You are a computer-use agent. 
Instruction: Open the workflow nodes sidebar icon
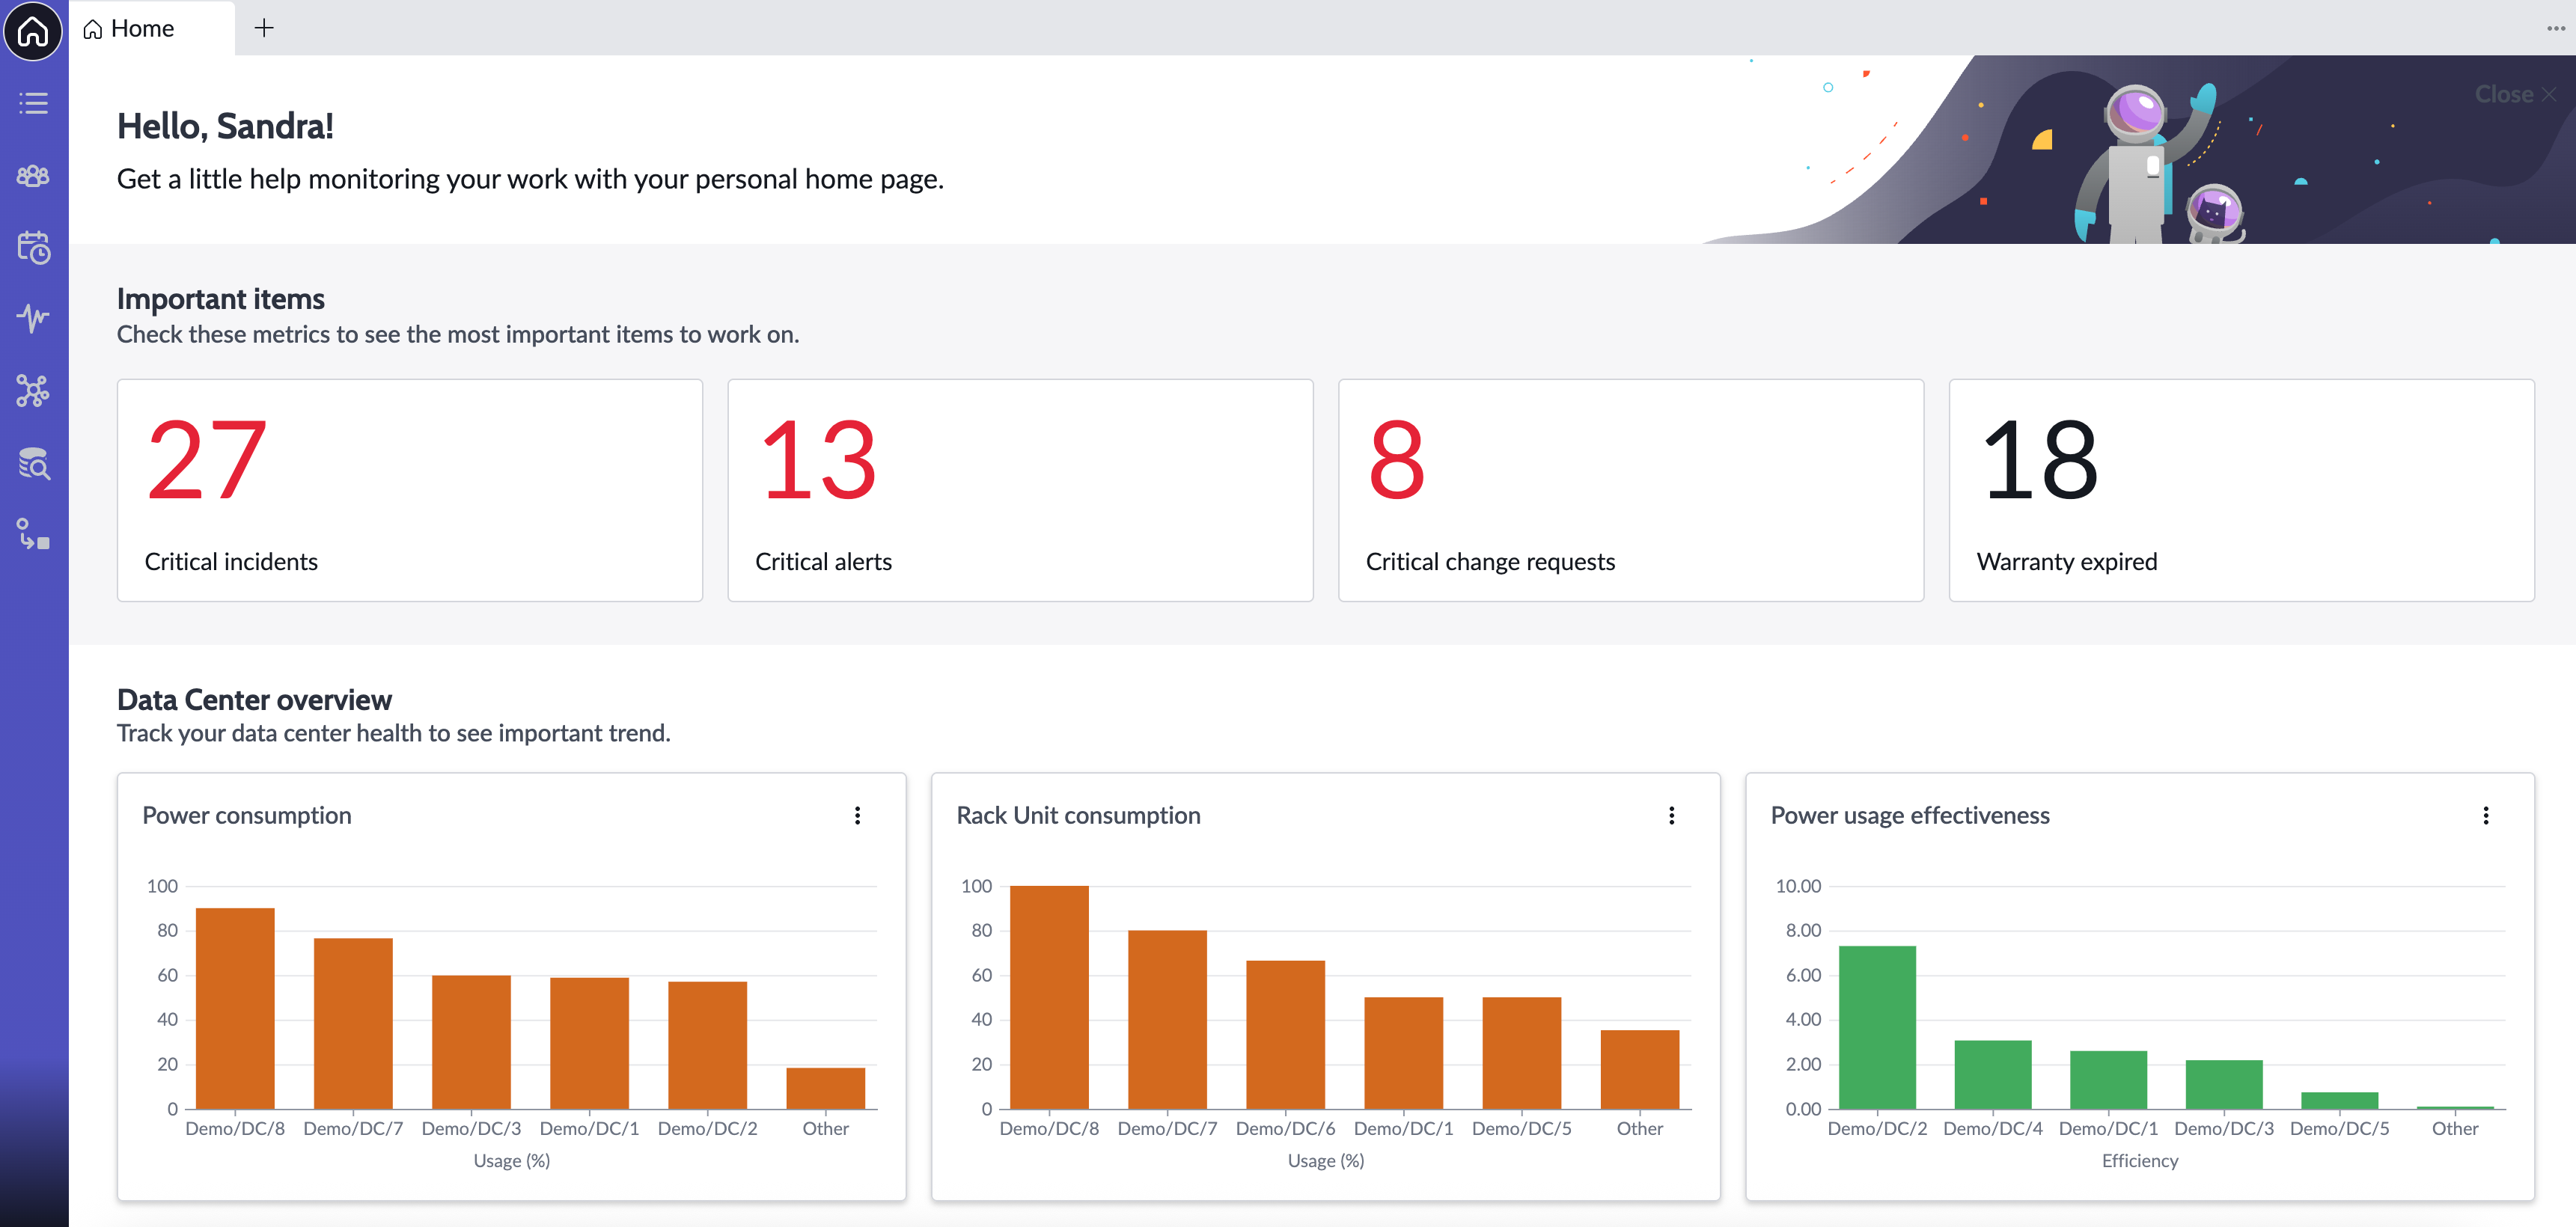point(33,534)
